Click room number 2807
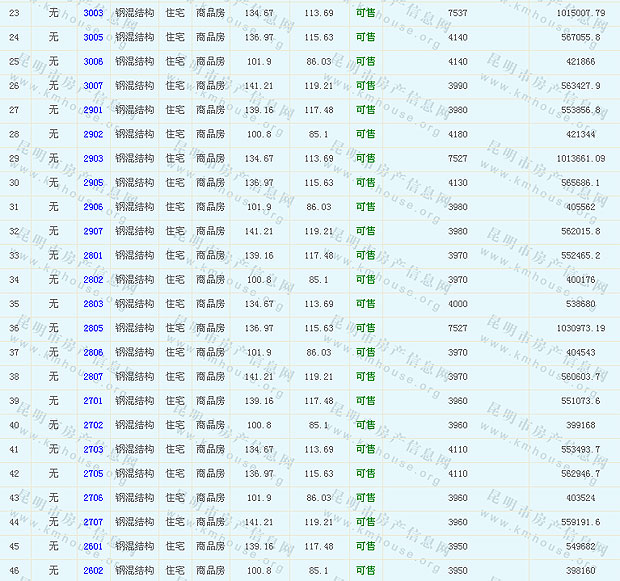The image size is (620, 581). pyautogui.click(x=93, y=377)
